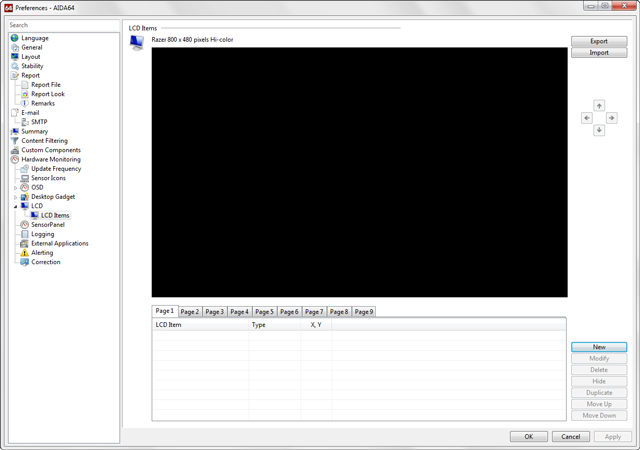
Task: Click the SensorPanel gauge icon
Action: (25, 225)
